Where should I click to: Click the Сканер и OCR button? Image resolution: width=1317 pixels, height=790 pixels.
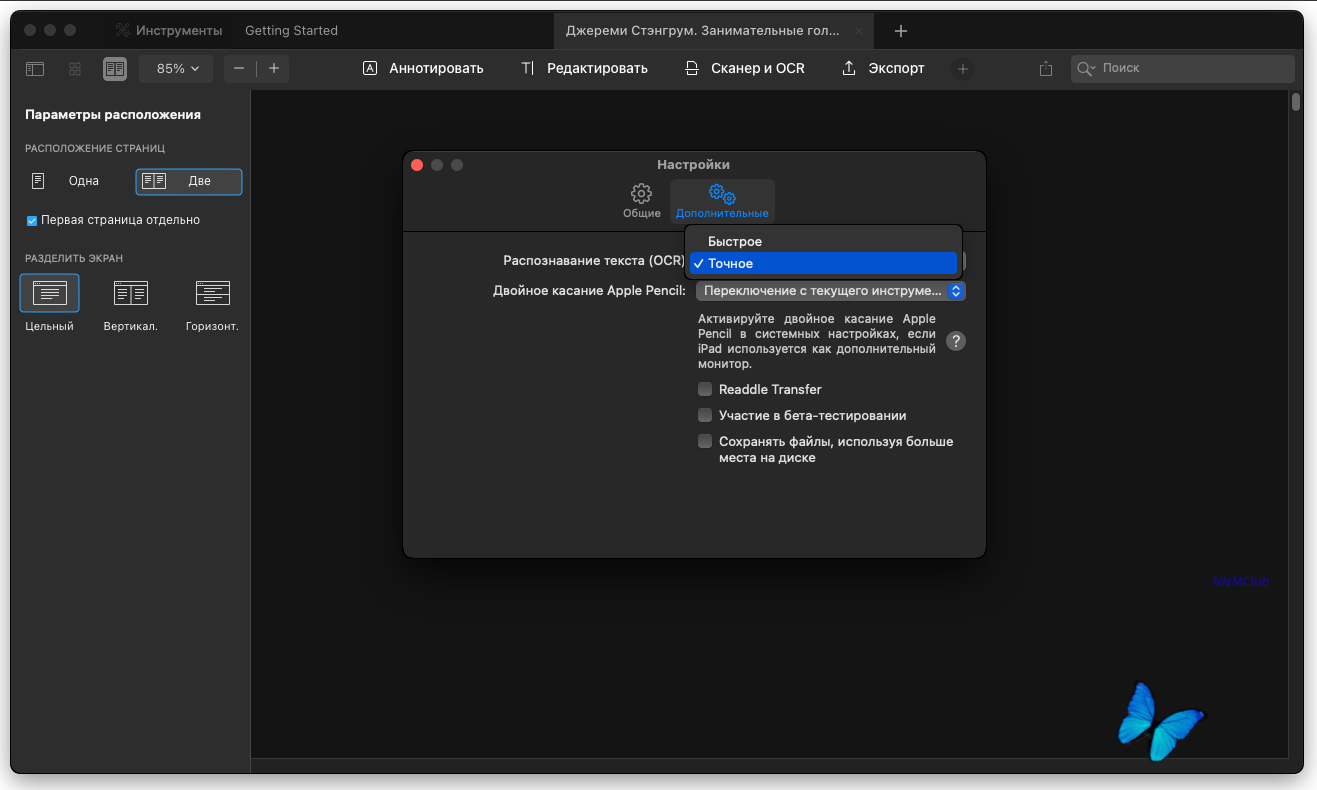coord(745,69)
